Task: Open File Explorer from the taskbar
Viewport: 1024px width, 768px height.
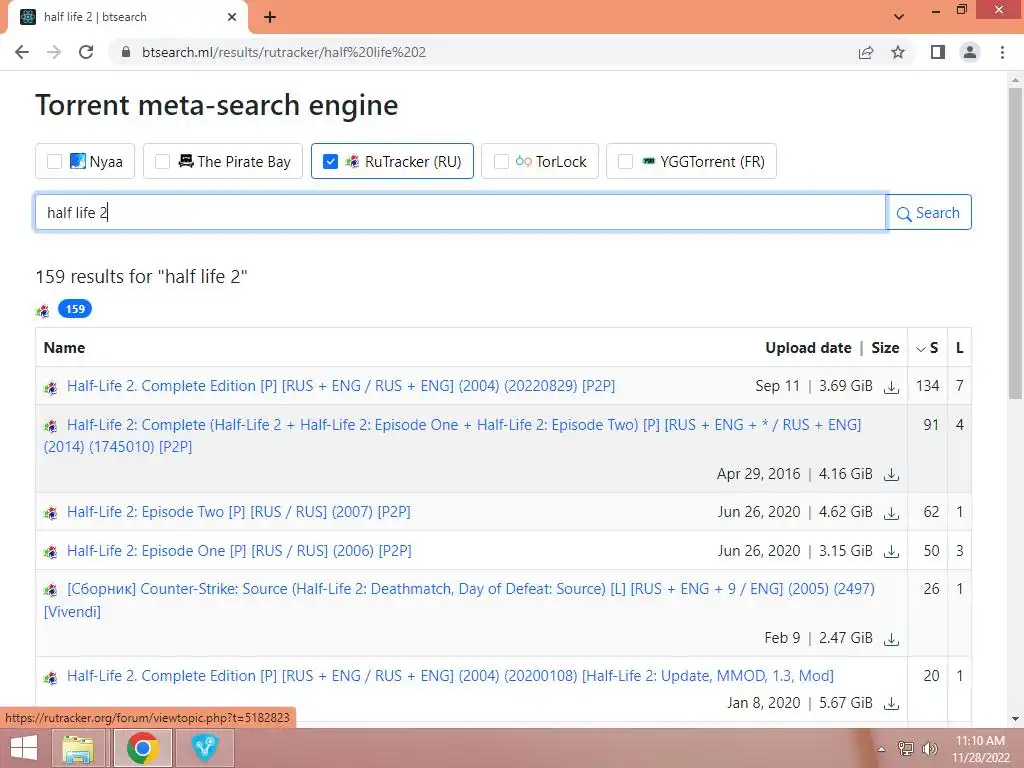Action: tap(78, 748)
